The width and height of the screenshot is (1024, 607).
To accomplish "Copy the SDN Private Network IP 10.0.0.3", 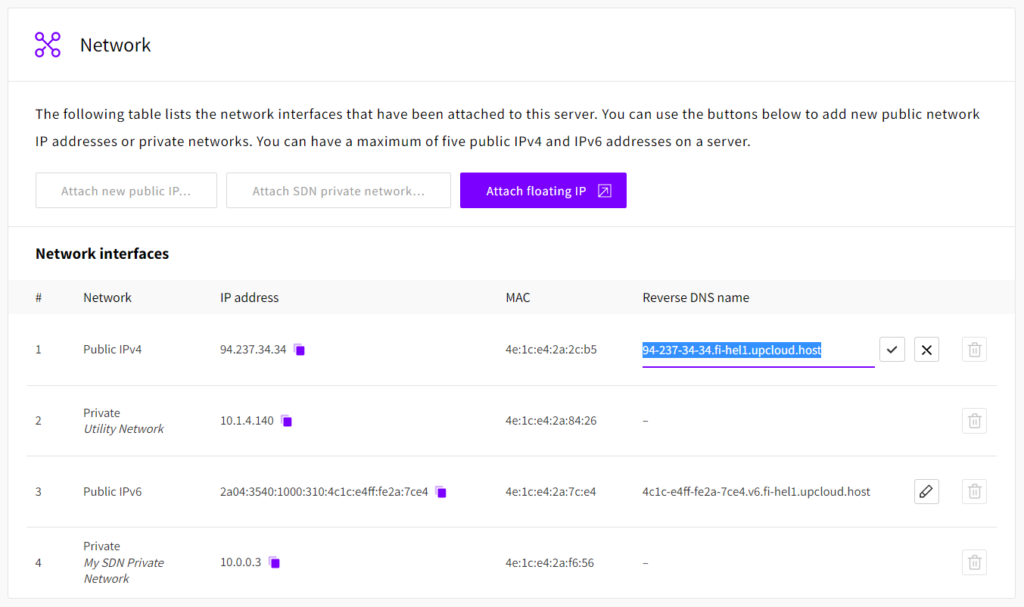I will pyautogui.click(x=274, y=563).
